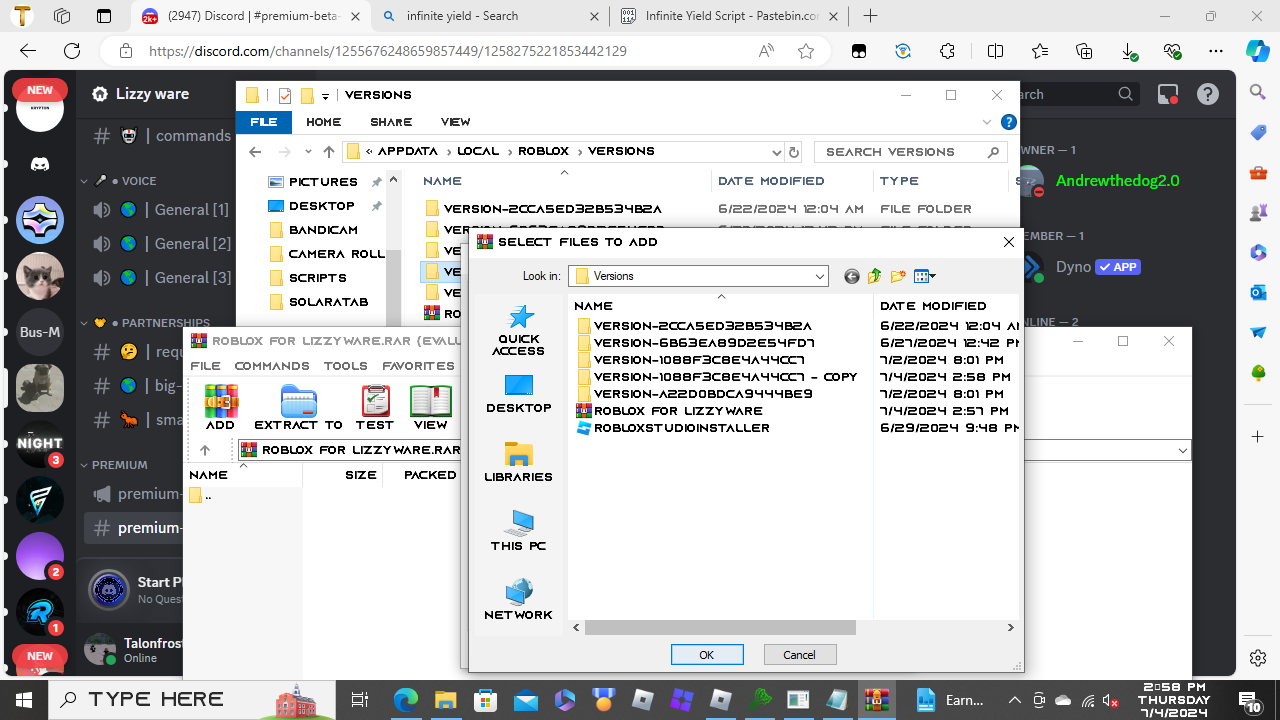This screenshot has width=1280, height=720.
Task: Click the Add button in WinRAR toolbar
Action: coord(220,407)
